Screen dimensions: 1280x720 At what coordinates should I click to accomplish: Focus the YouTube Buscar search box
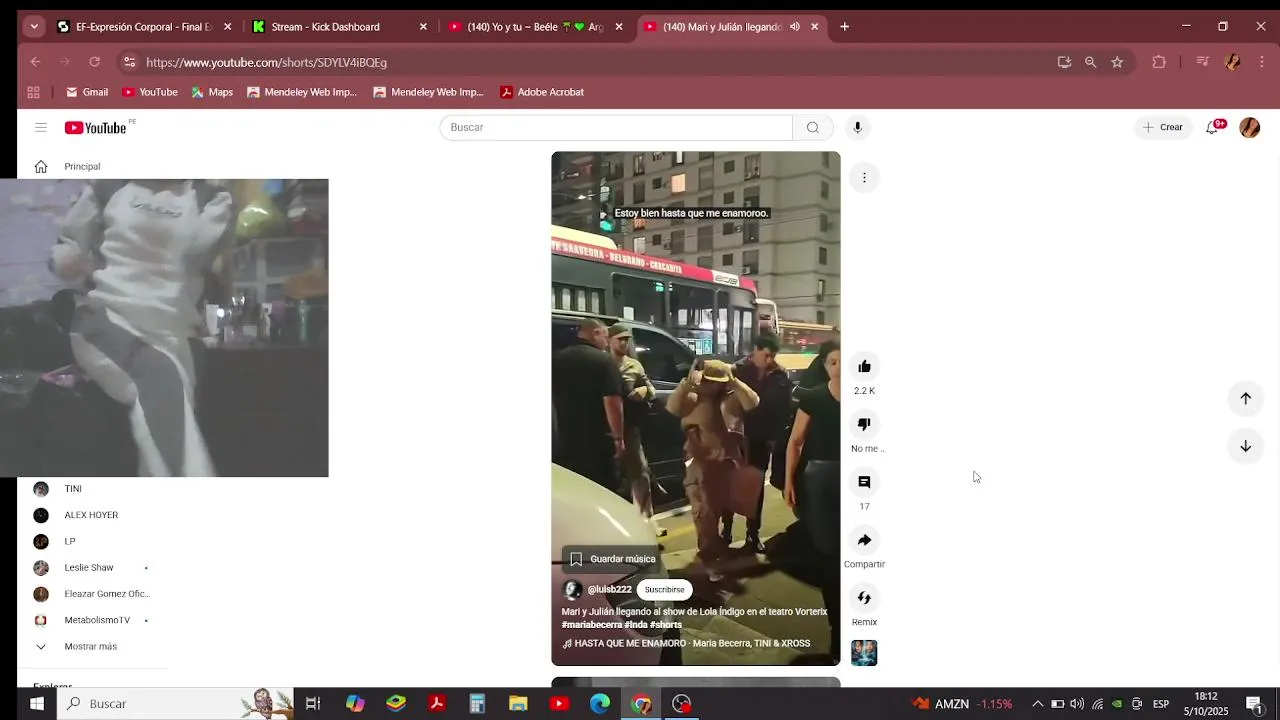[616, 127]
